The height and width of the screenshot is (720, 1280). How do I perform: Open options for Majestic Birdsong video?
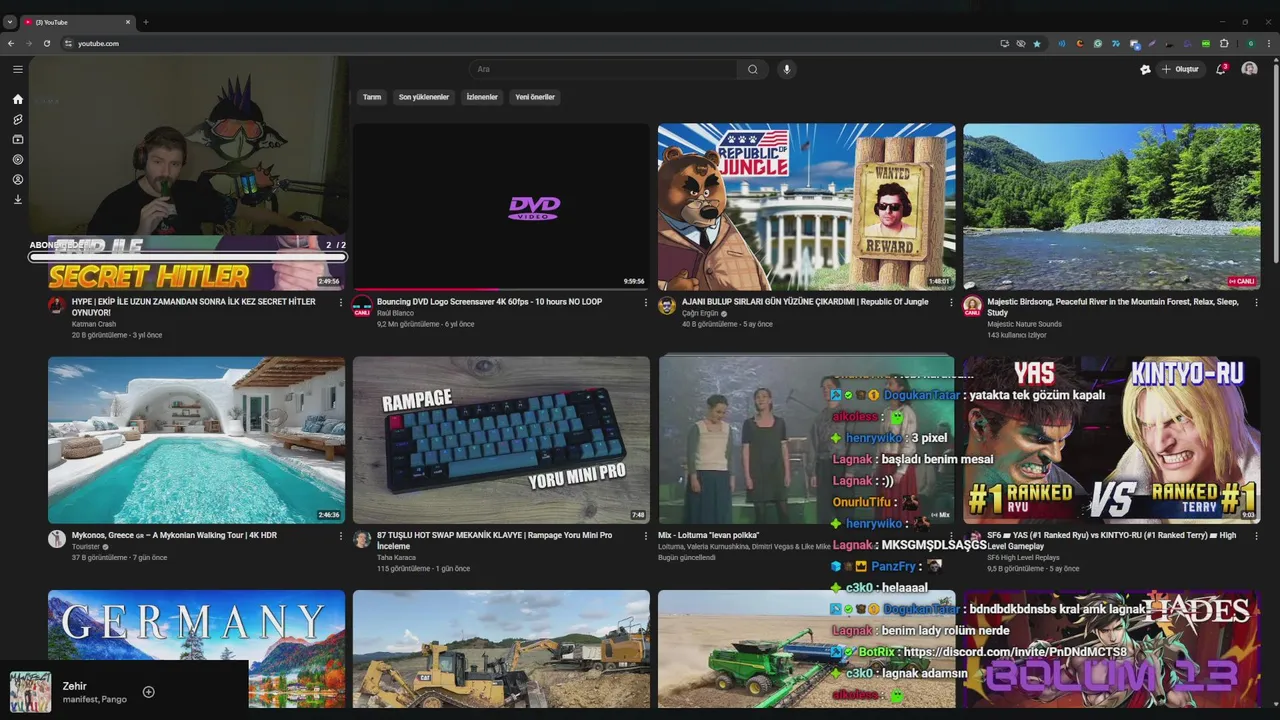pos(1256,302)
